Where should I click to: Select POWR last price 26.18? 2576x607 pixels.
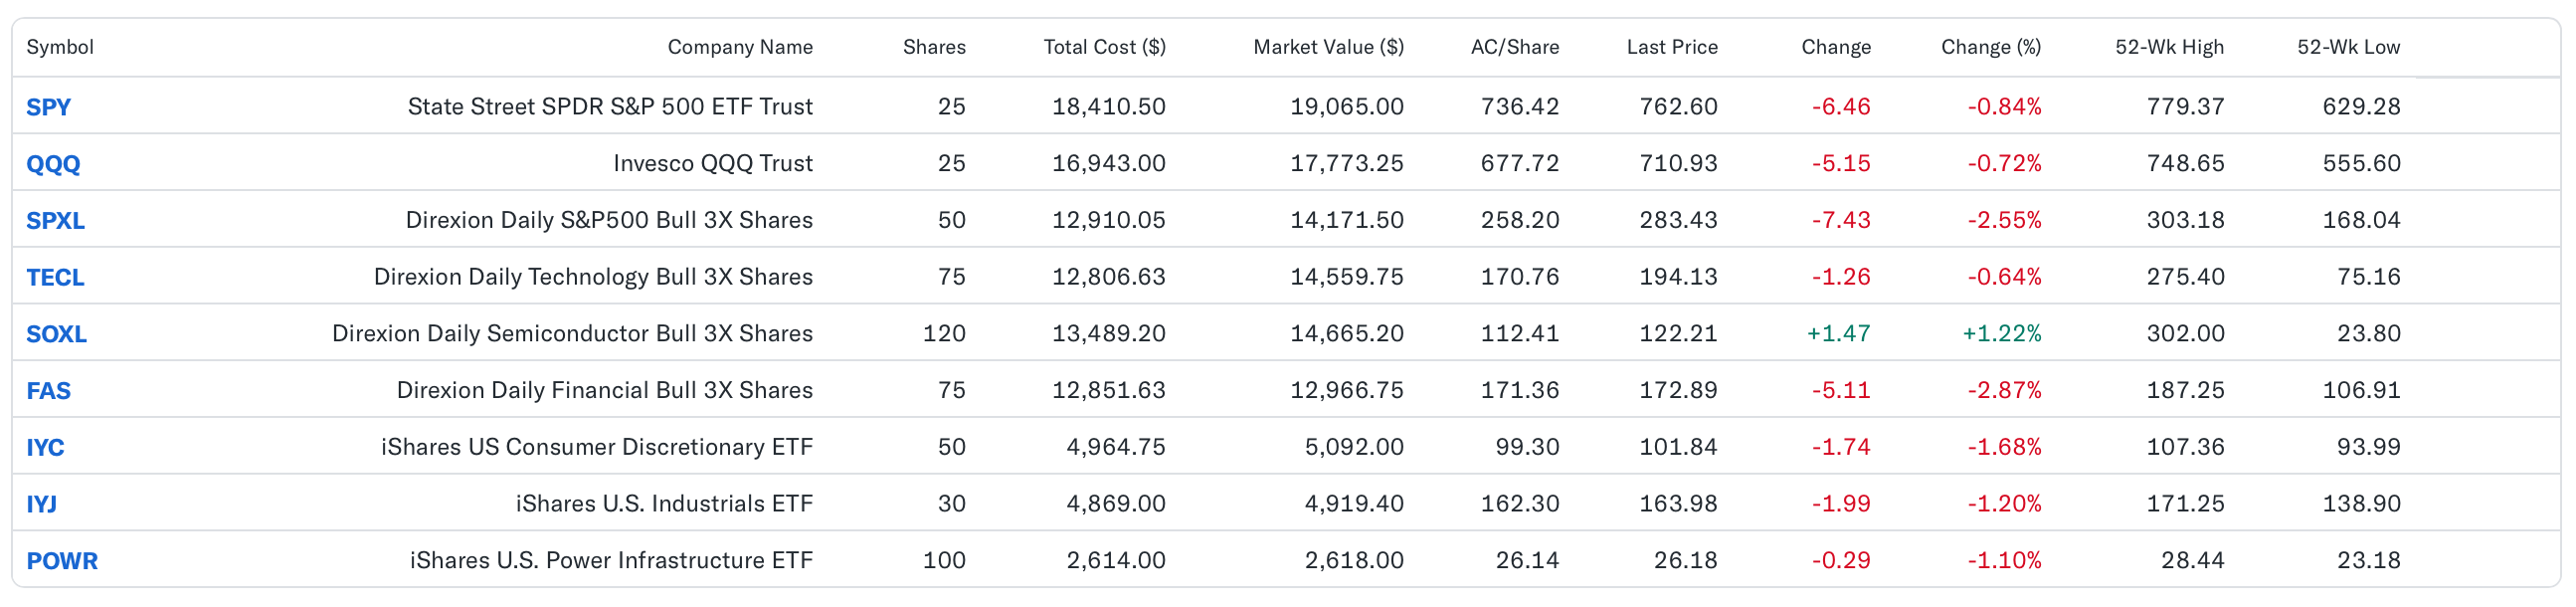1685,560
